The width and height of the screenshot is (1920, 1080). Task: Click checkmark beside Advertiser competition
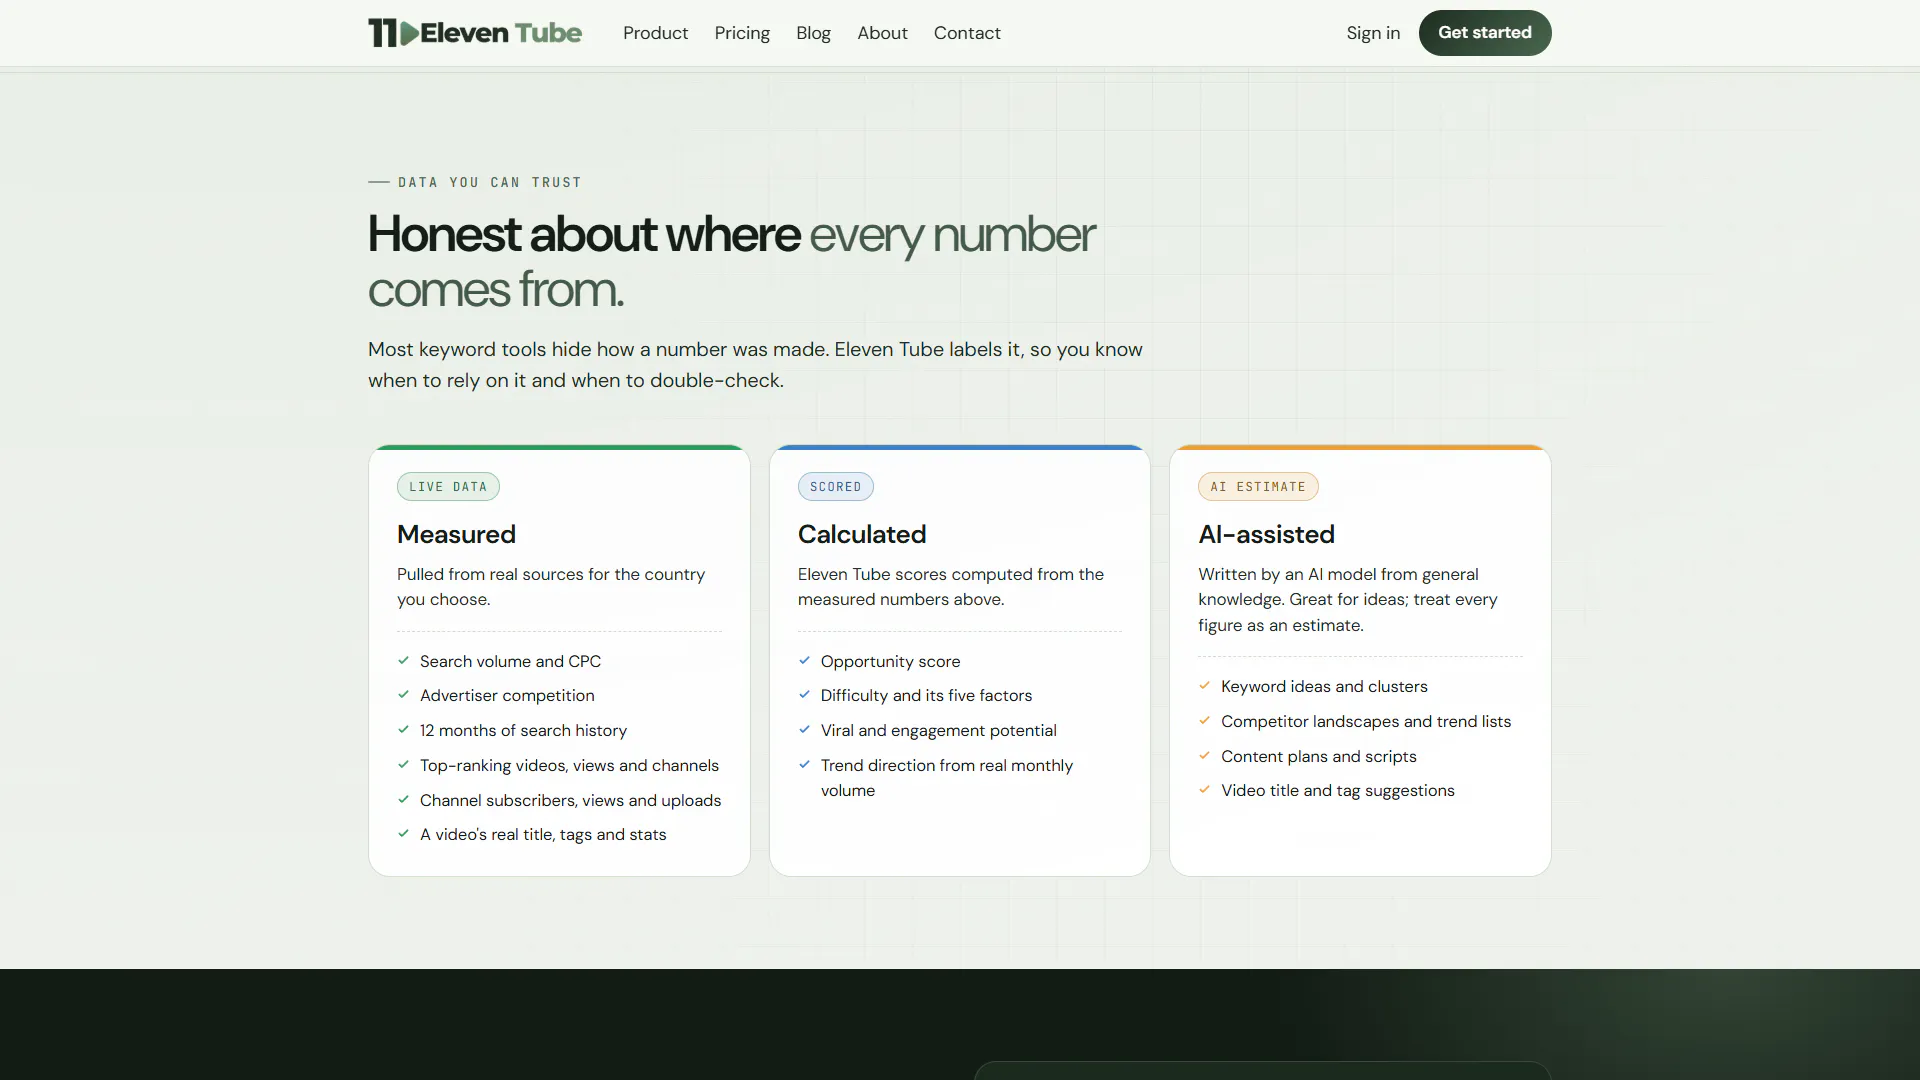click(404, 694)
